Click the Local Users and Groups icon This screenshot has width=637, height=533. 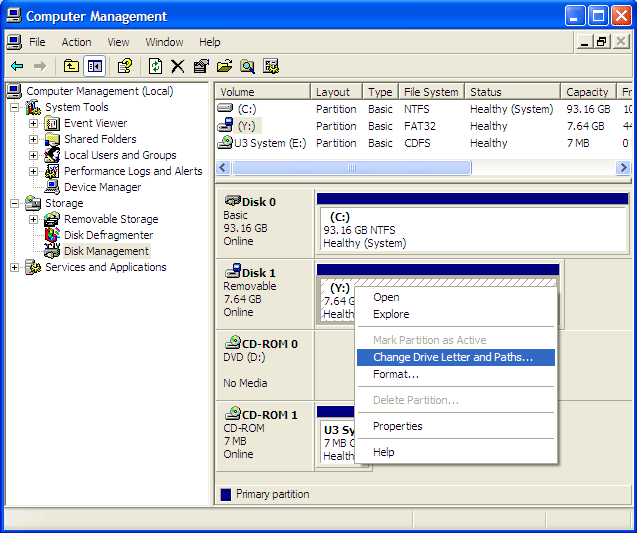click(x=52, y=155)
